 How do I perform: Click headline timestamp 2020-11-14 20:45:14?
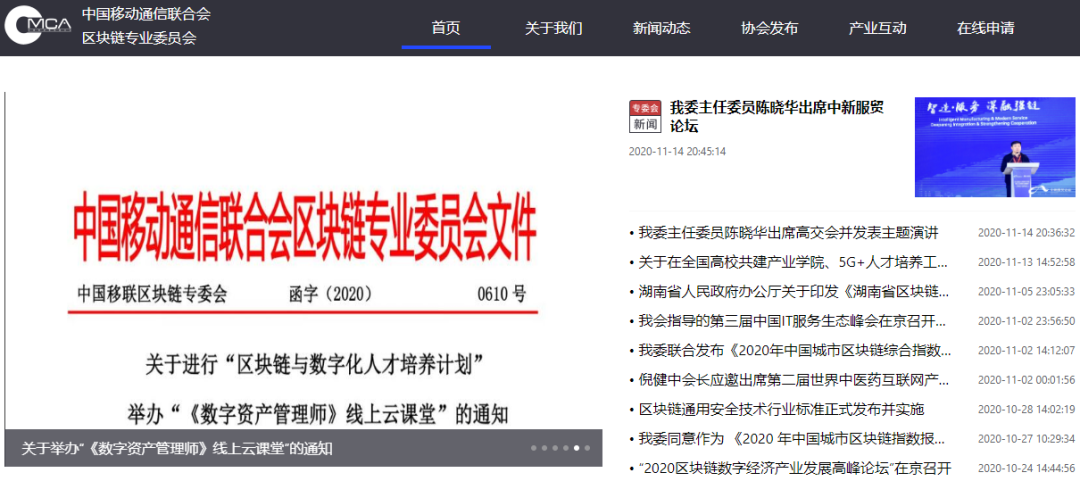tap(677, 151)
